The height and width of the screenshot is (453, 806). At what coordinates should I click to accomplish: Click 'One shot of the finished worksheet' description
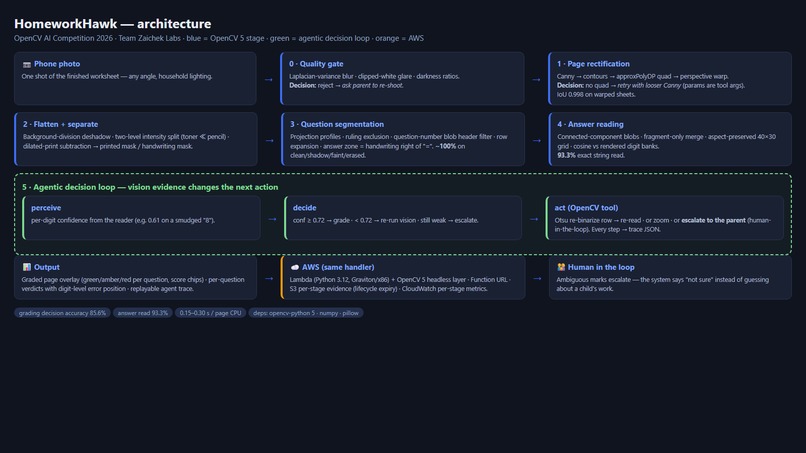point(117,77)
